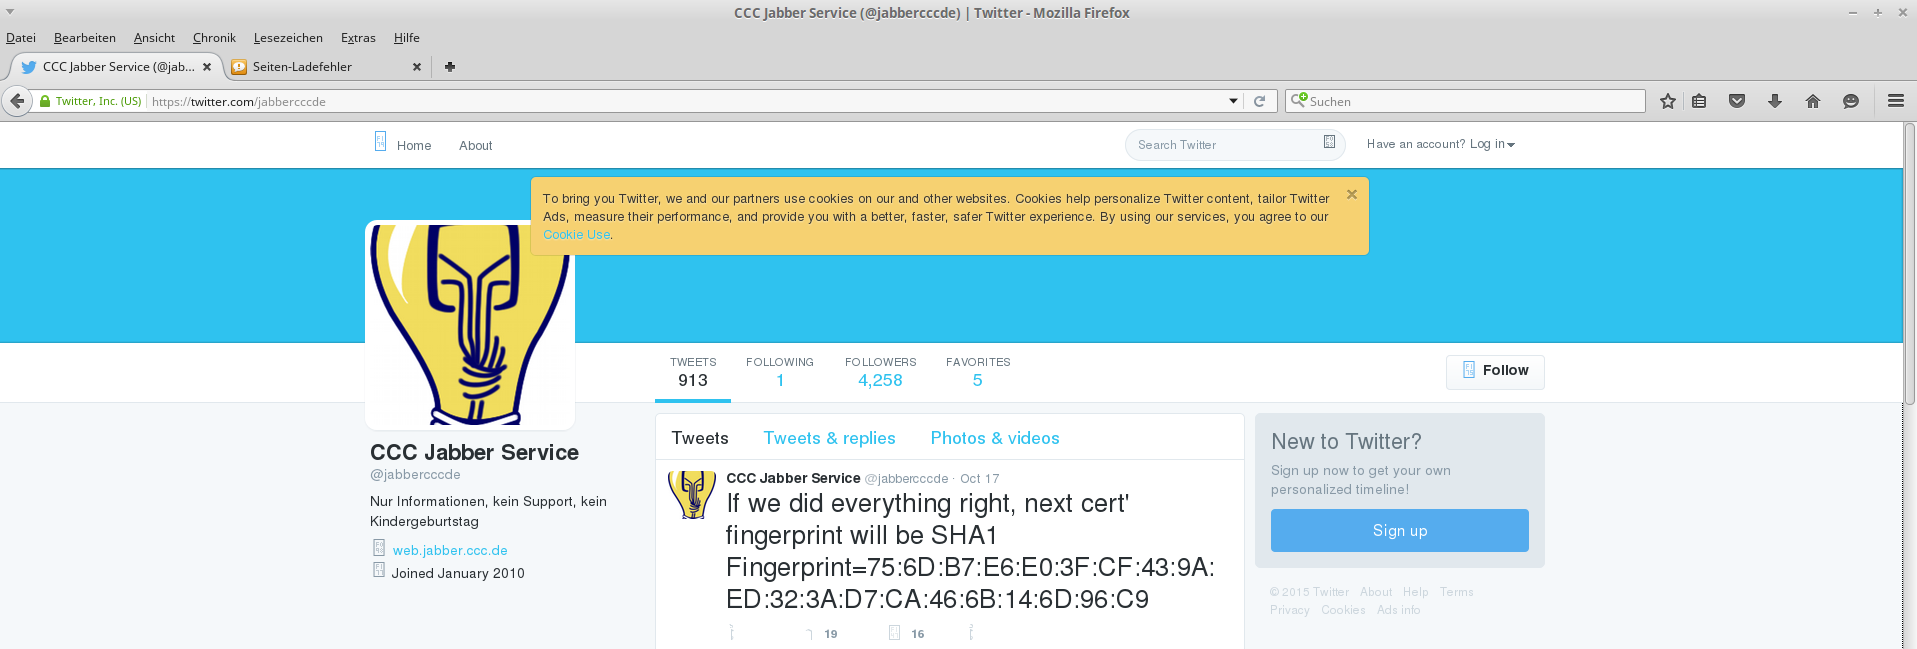Image resolution: width=1917 pixels, height=649 pixels.
Task: Open the Chronik menu
Action: click(x=214, y=38)
